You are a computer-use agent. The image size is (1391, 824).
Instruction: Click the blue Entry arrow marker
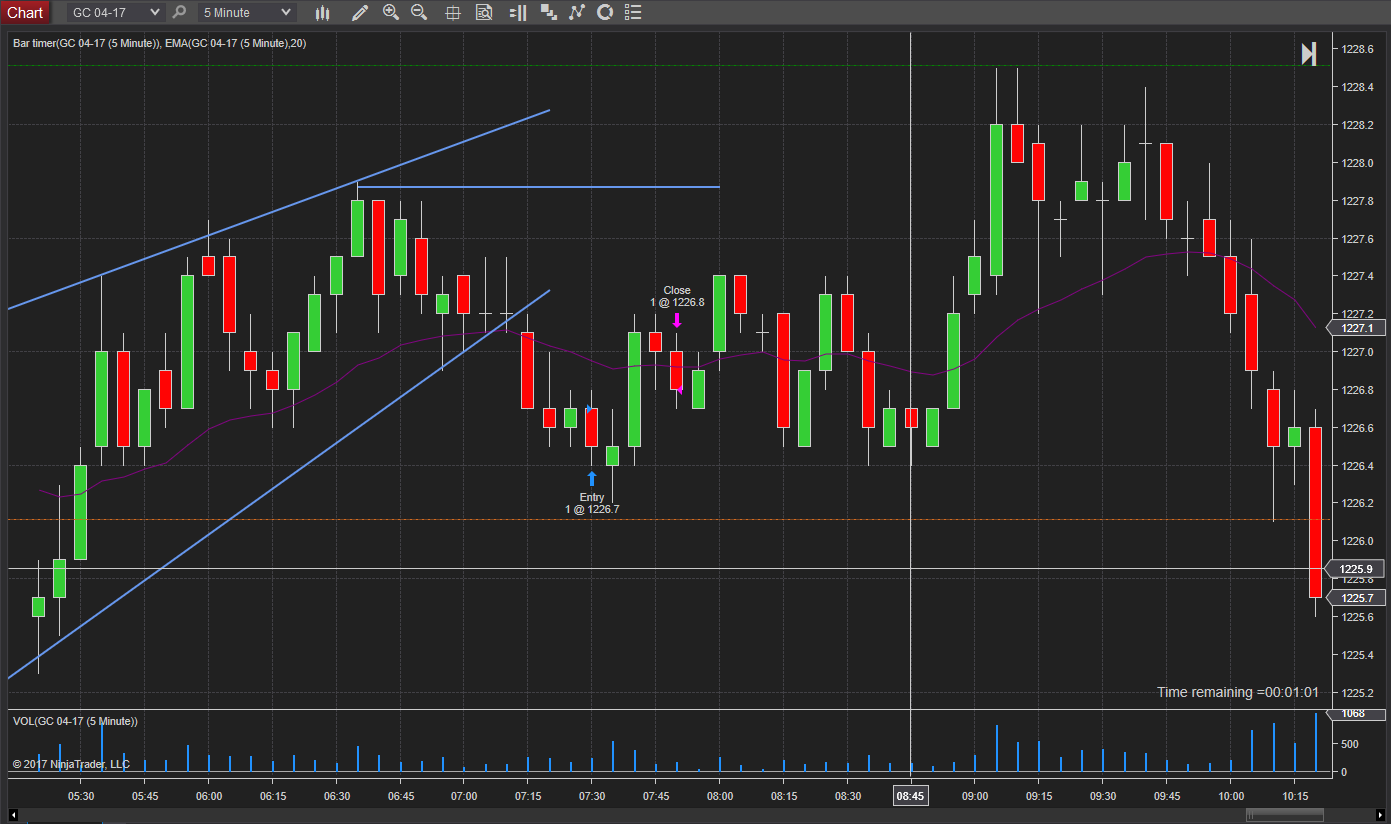pyautogui.click(x=592, y=479)
